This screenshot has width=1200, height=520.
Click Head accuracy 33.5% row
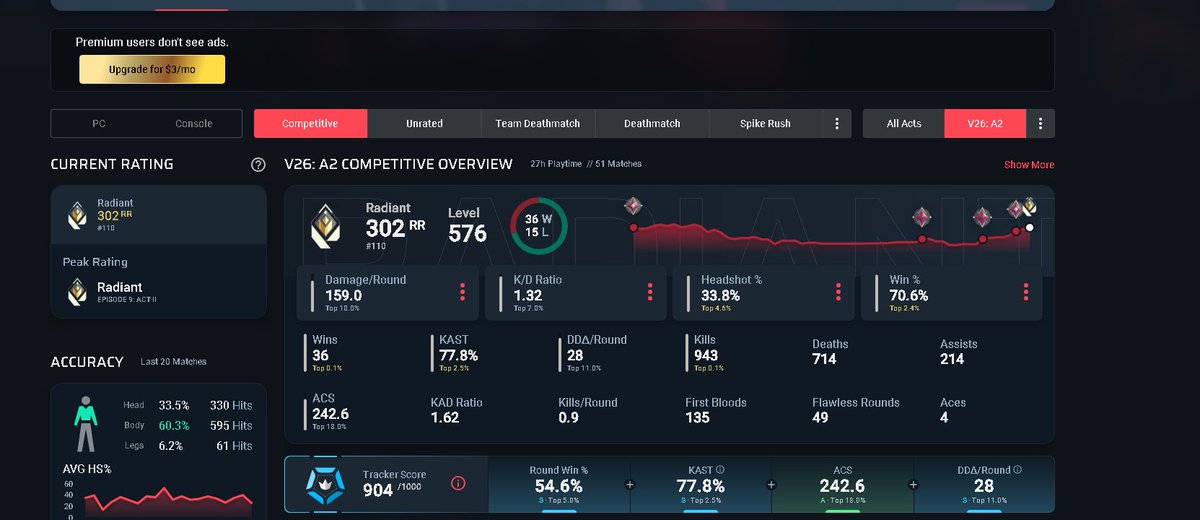coord(188,405)
